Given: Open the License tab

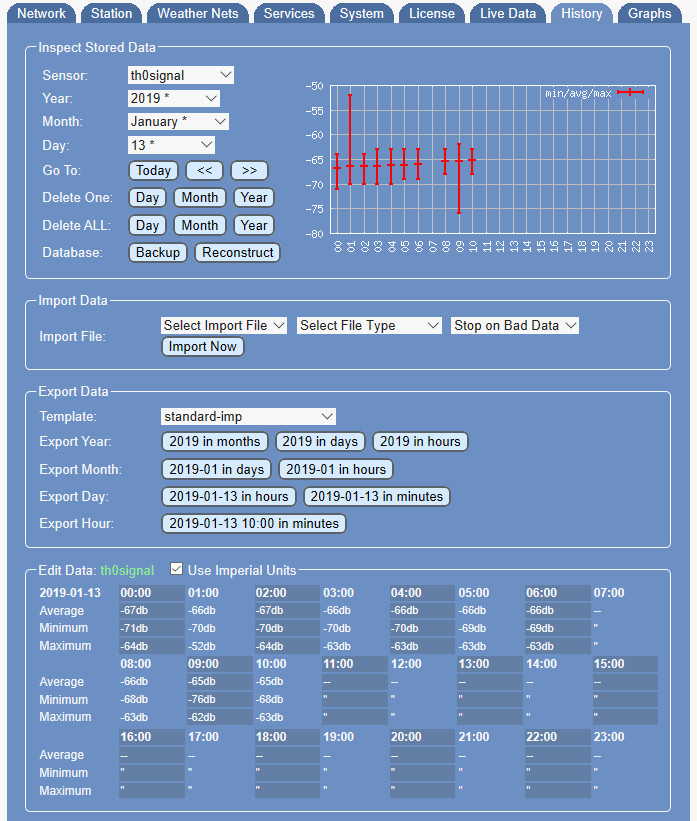Looking at the screenshot, I should [x=432, y=14].
